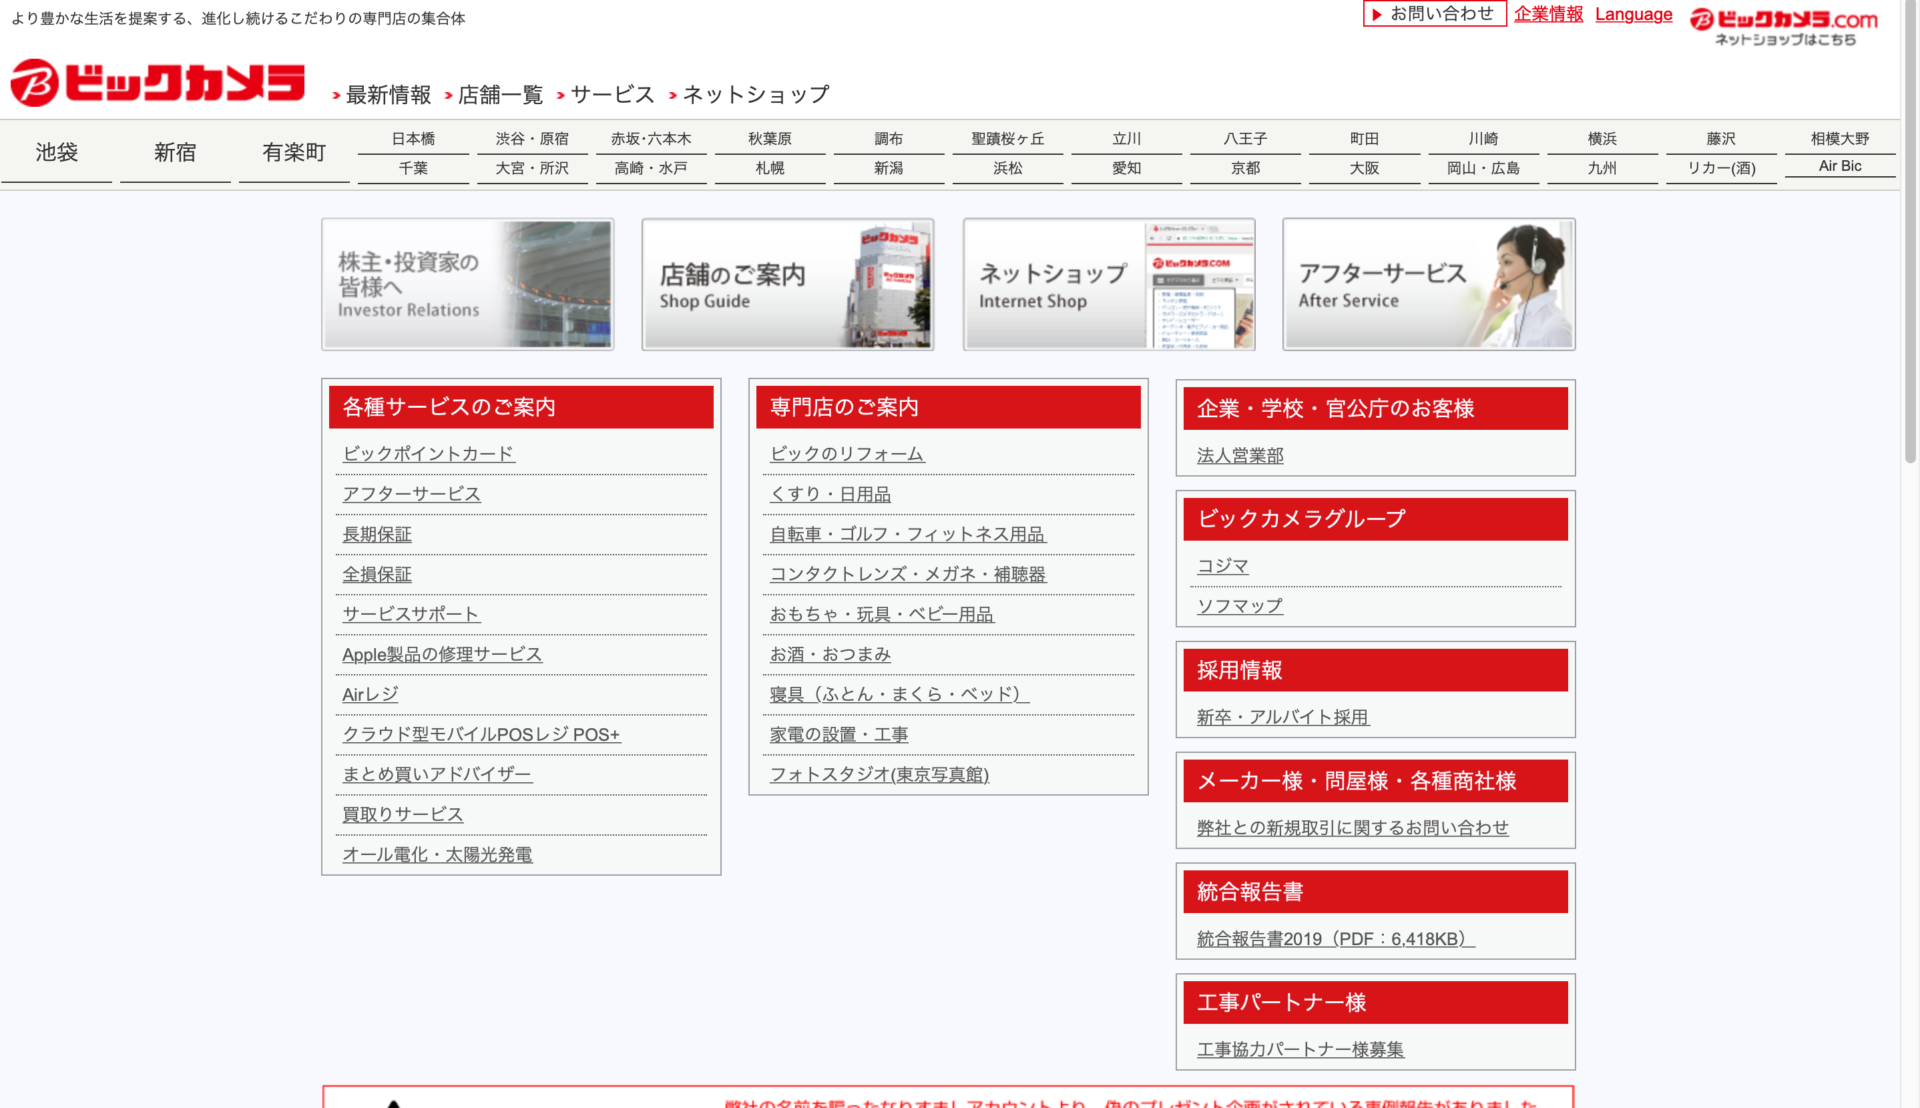Choose the 池袋 store tab
Viewport: 1920px width, 1108px height.
pos(56,152)
